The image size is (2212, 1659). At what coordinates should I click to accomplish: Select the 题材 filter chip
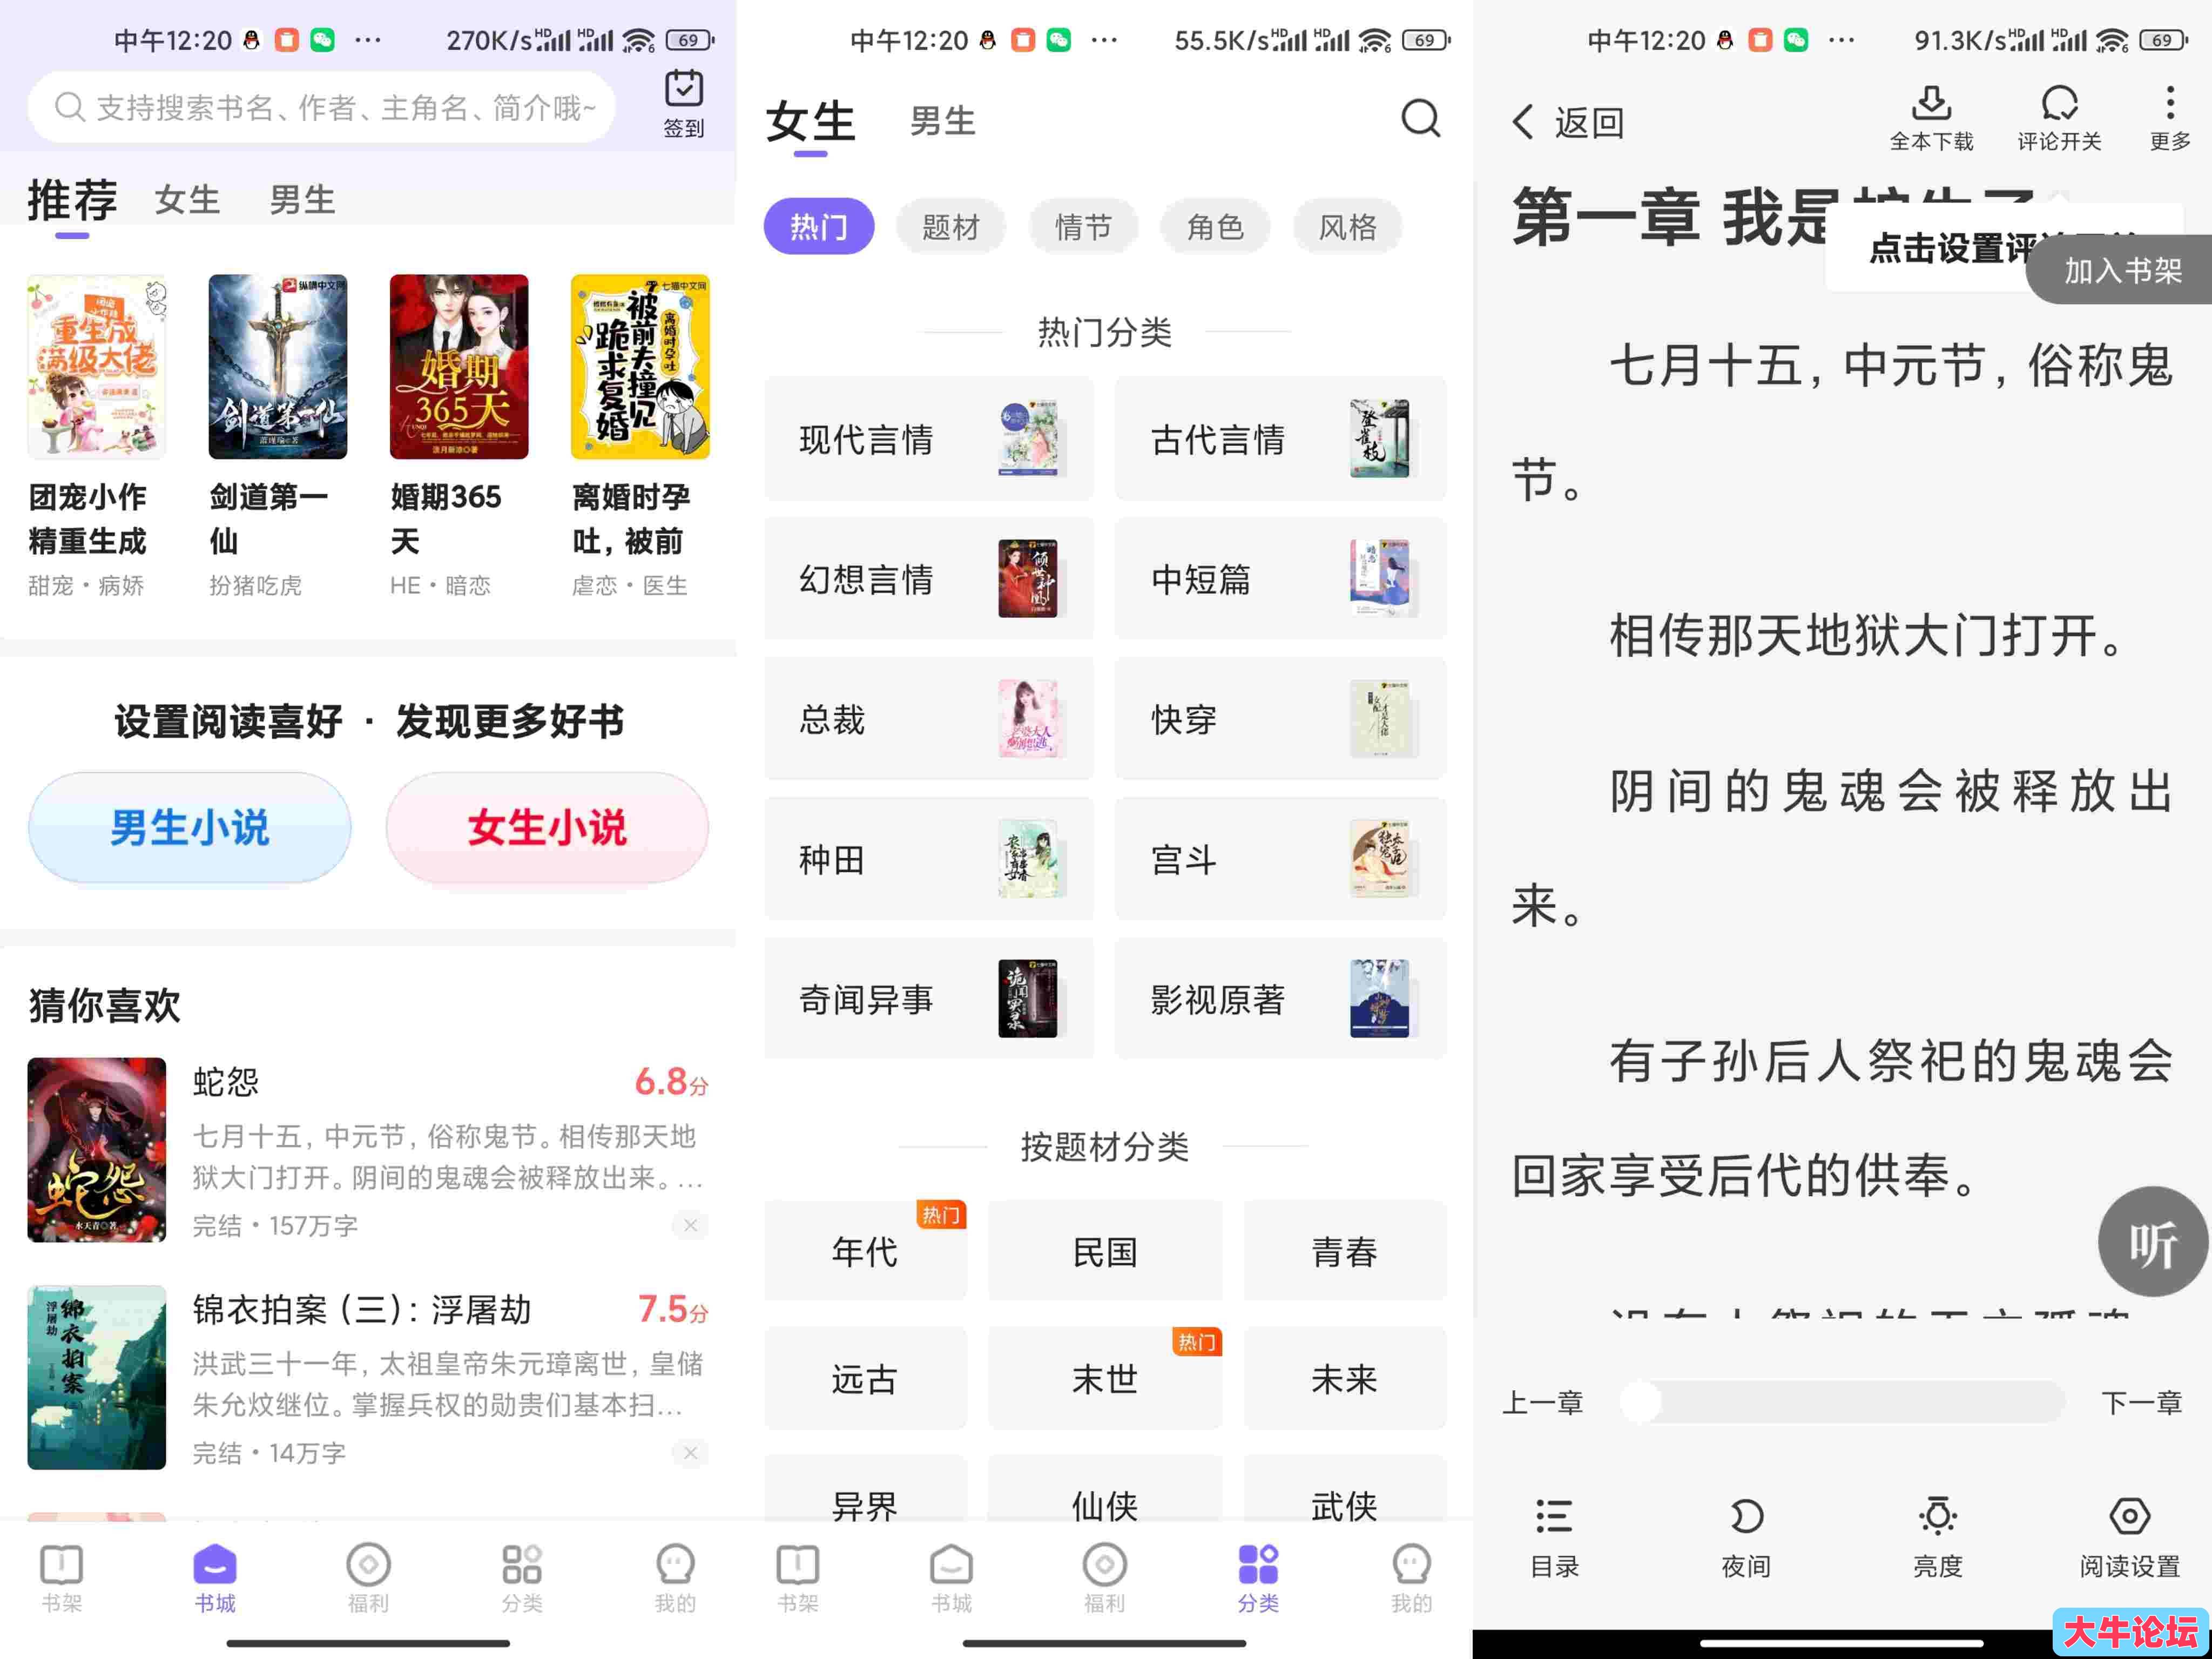pyautogui.click(x=950, y=227)
